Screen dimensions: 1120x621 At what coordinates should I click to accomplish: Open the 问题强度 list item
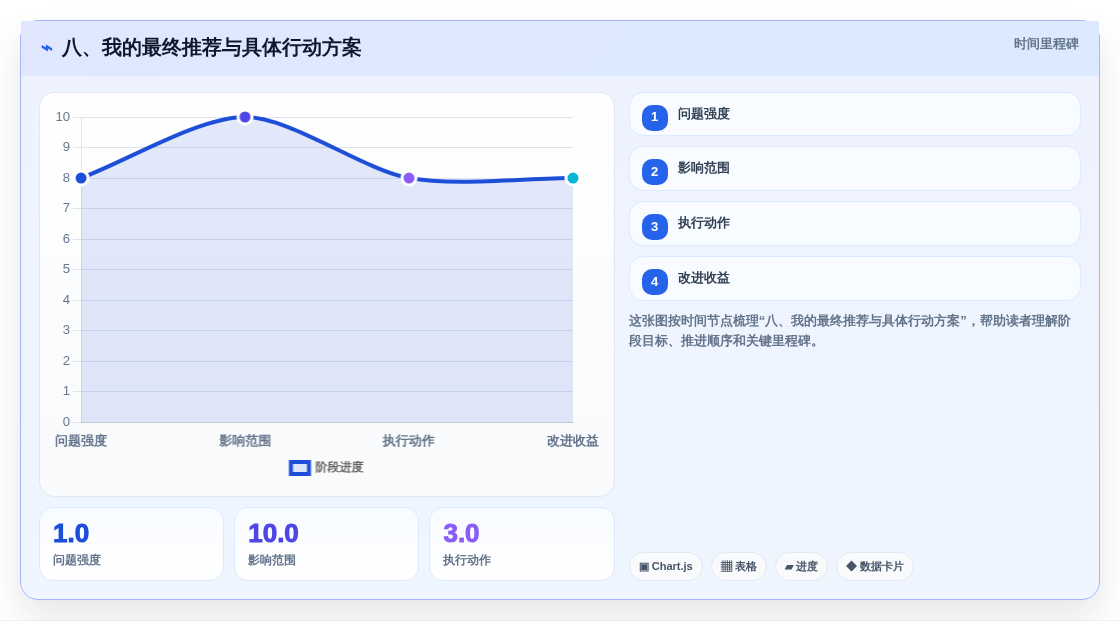coord(854,114)
